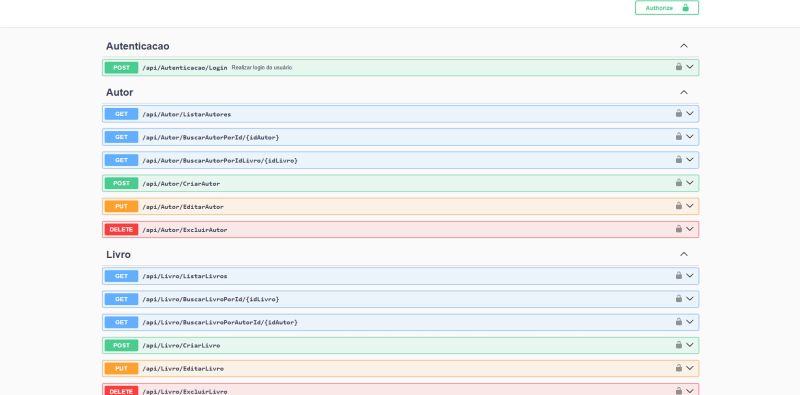Click /api/Autor/BuscarAutorPorId/{idAutor} path
800x395 pixels.
pyautogui.click(x=211, y=137)
